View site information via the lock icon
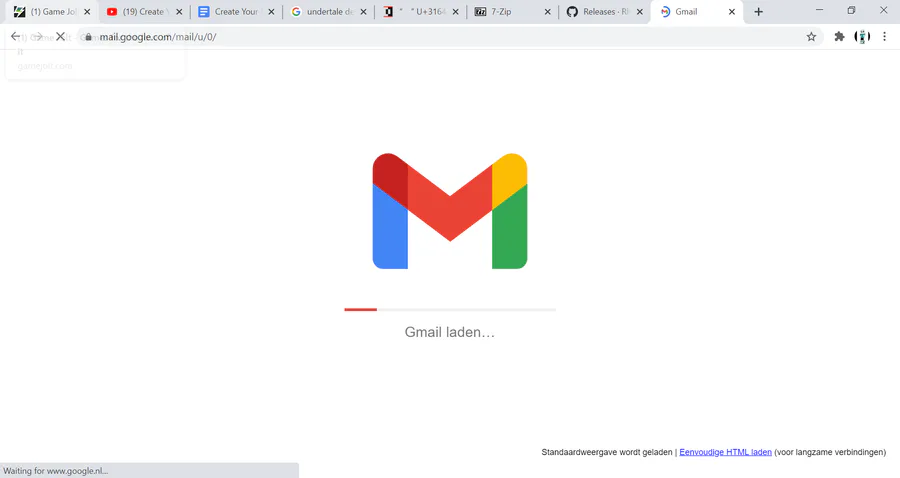 pyautogui.click(x=88, y=37)
